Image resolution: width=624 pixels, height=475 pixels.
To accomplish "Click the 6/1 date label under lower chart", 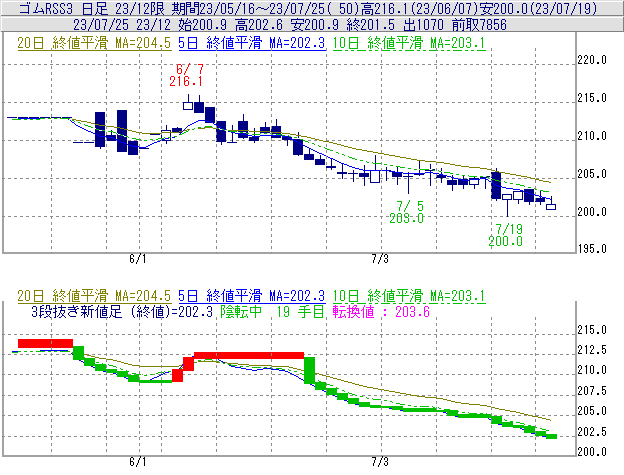I will [138, 462].
